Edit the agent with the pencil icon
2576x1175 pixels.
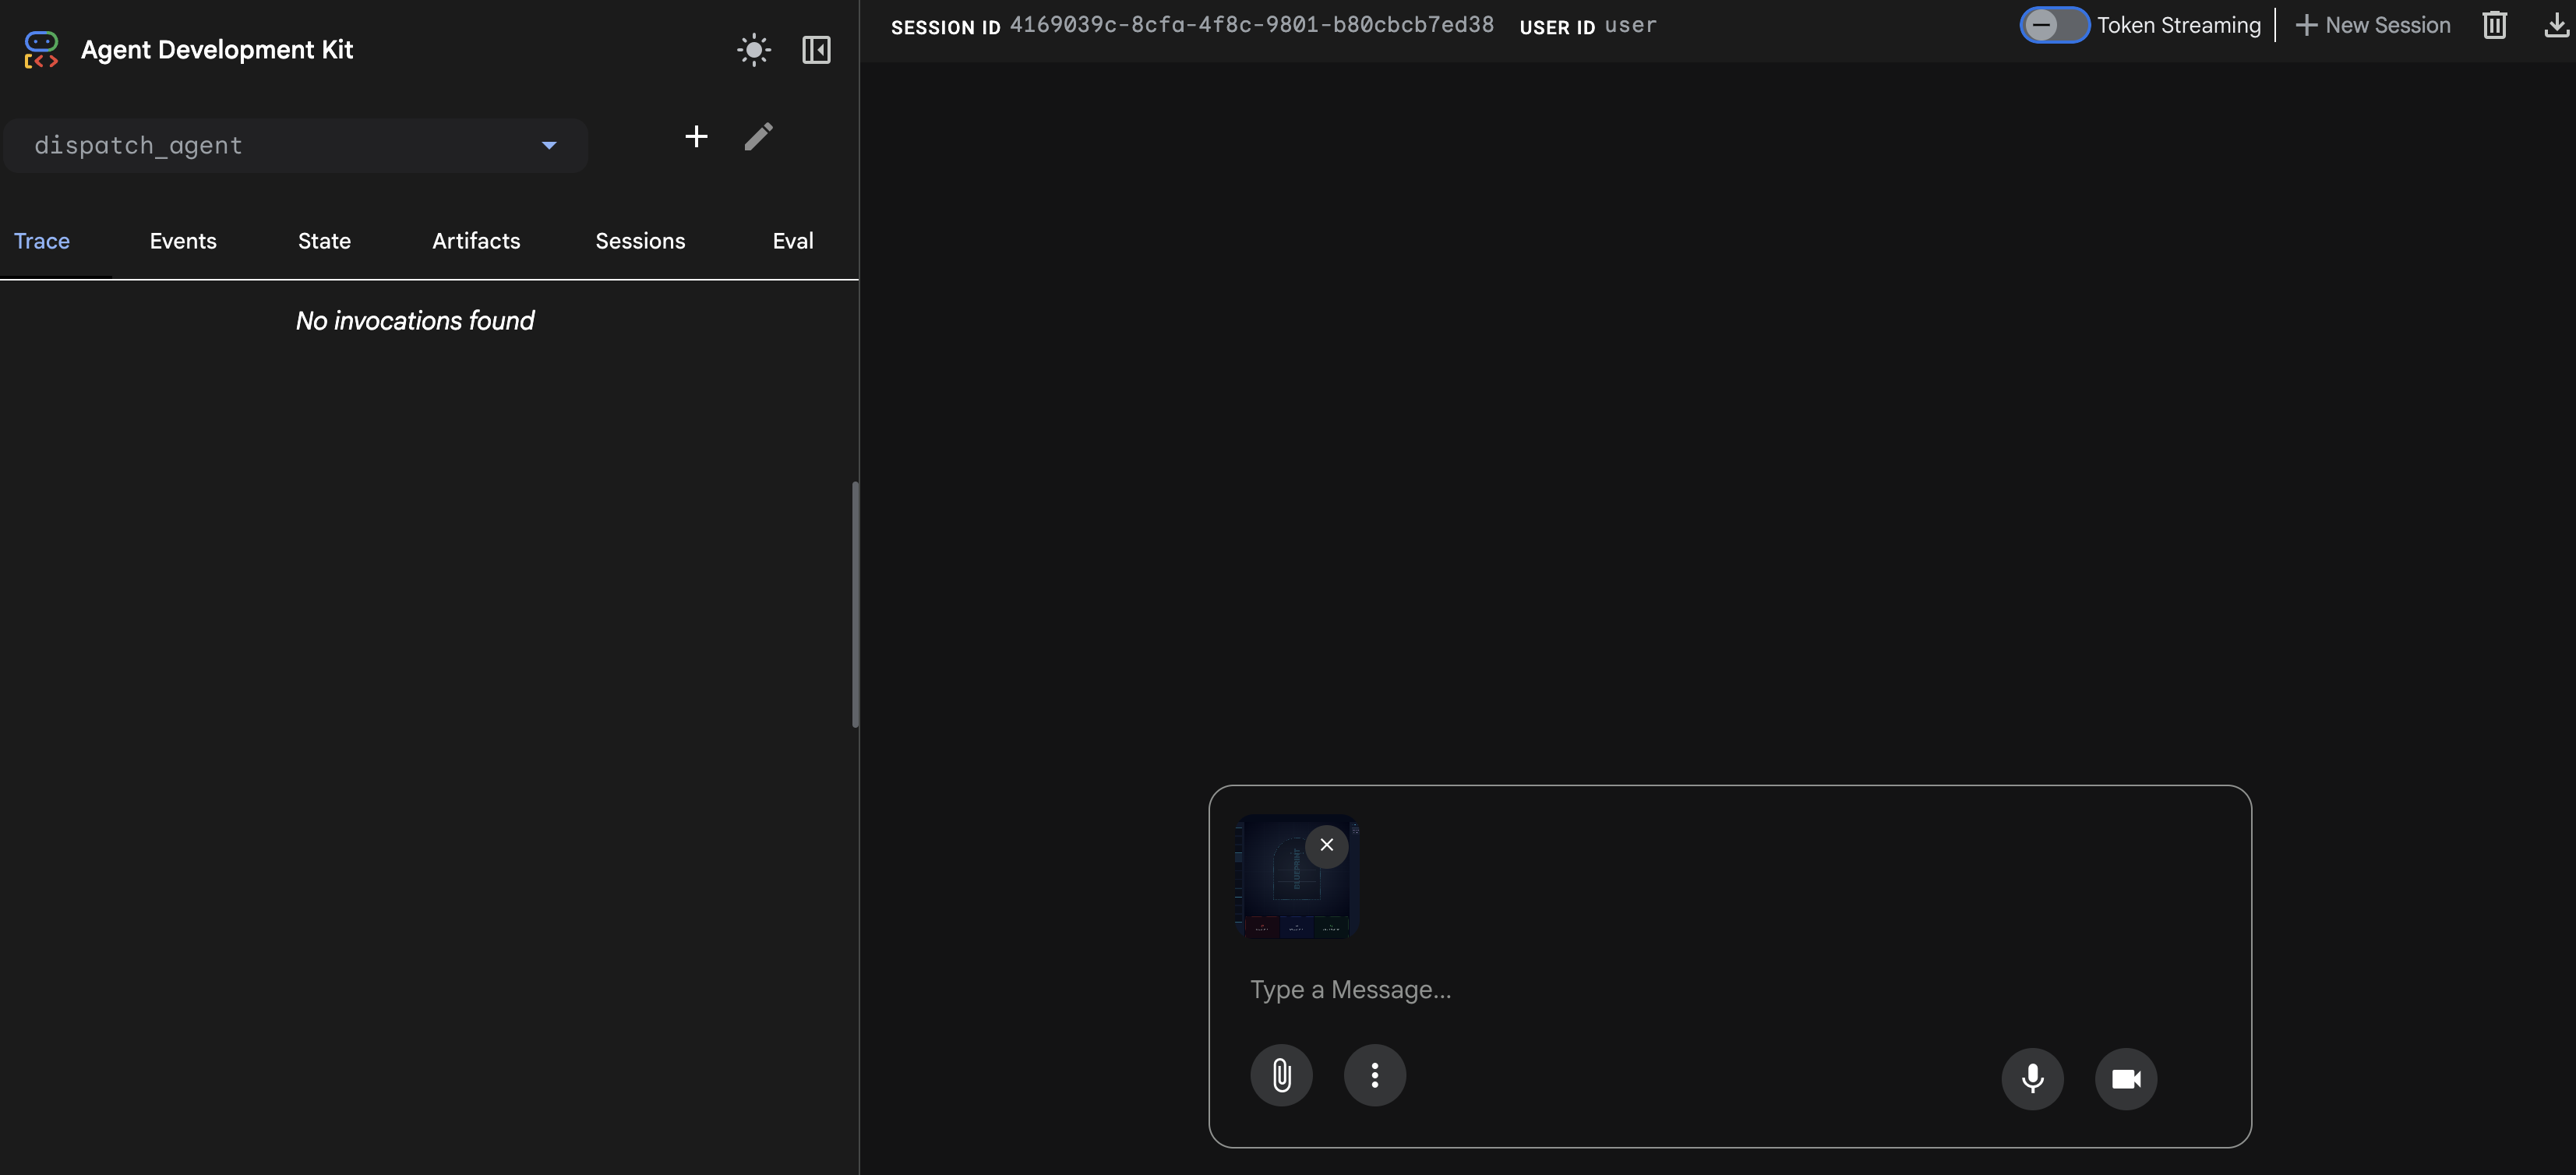[x=759, y=136]
